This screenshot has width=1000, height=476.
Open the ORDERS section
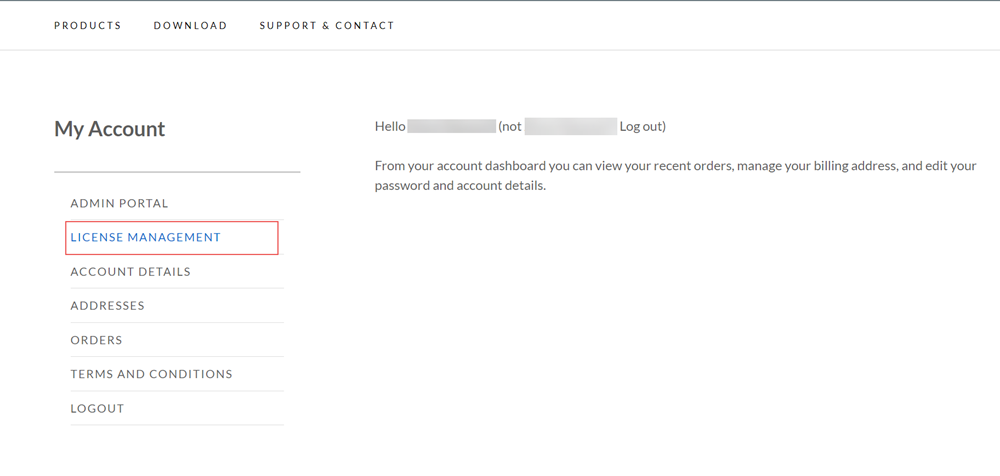[x=96, y=340]
